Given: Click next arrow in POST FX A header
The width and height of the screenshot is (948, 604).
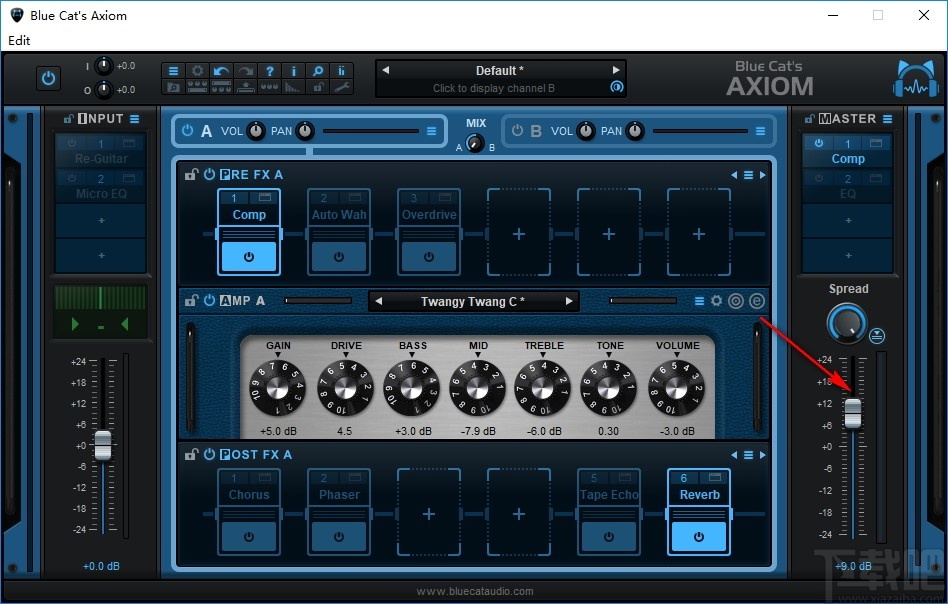Looking at the screenshot, I should 762,455.
